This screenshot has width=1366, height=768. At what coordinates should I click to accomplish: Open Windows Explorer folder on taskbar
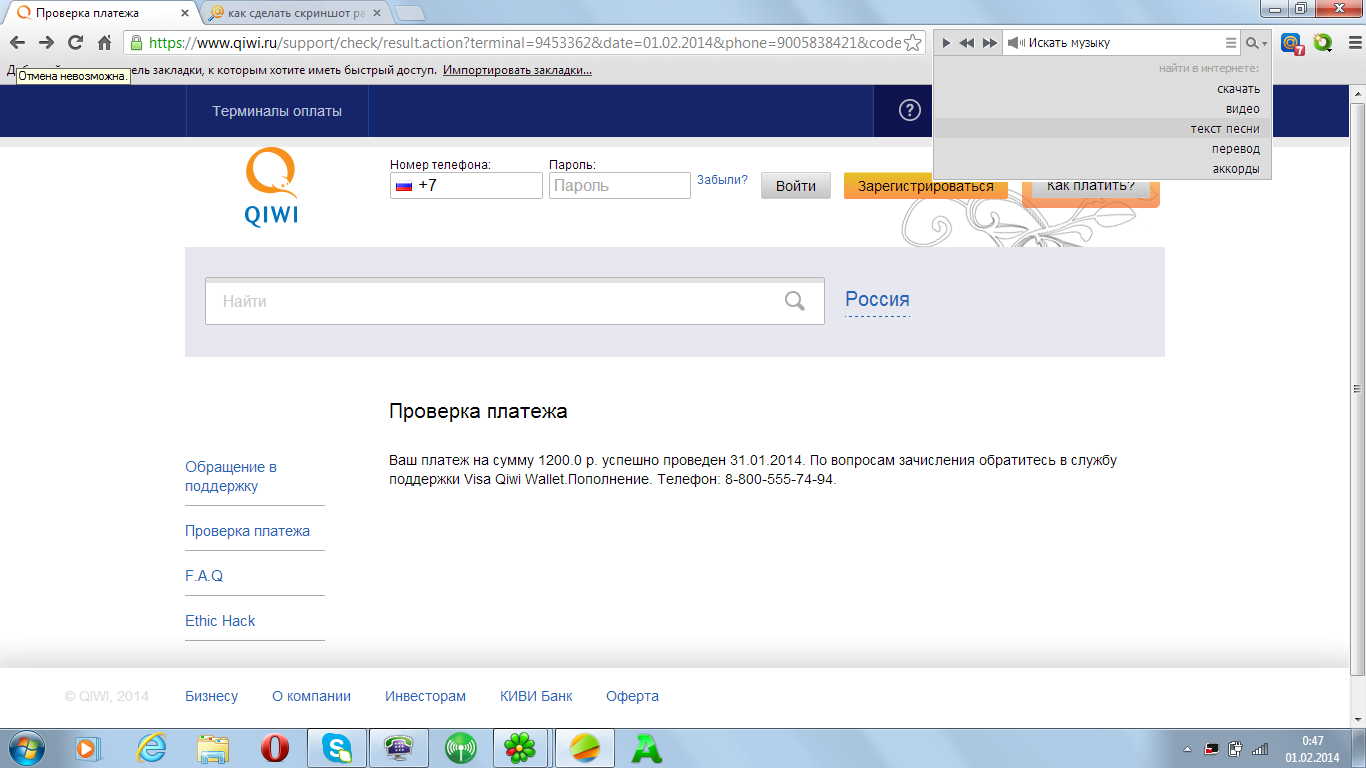click(213, 747)
